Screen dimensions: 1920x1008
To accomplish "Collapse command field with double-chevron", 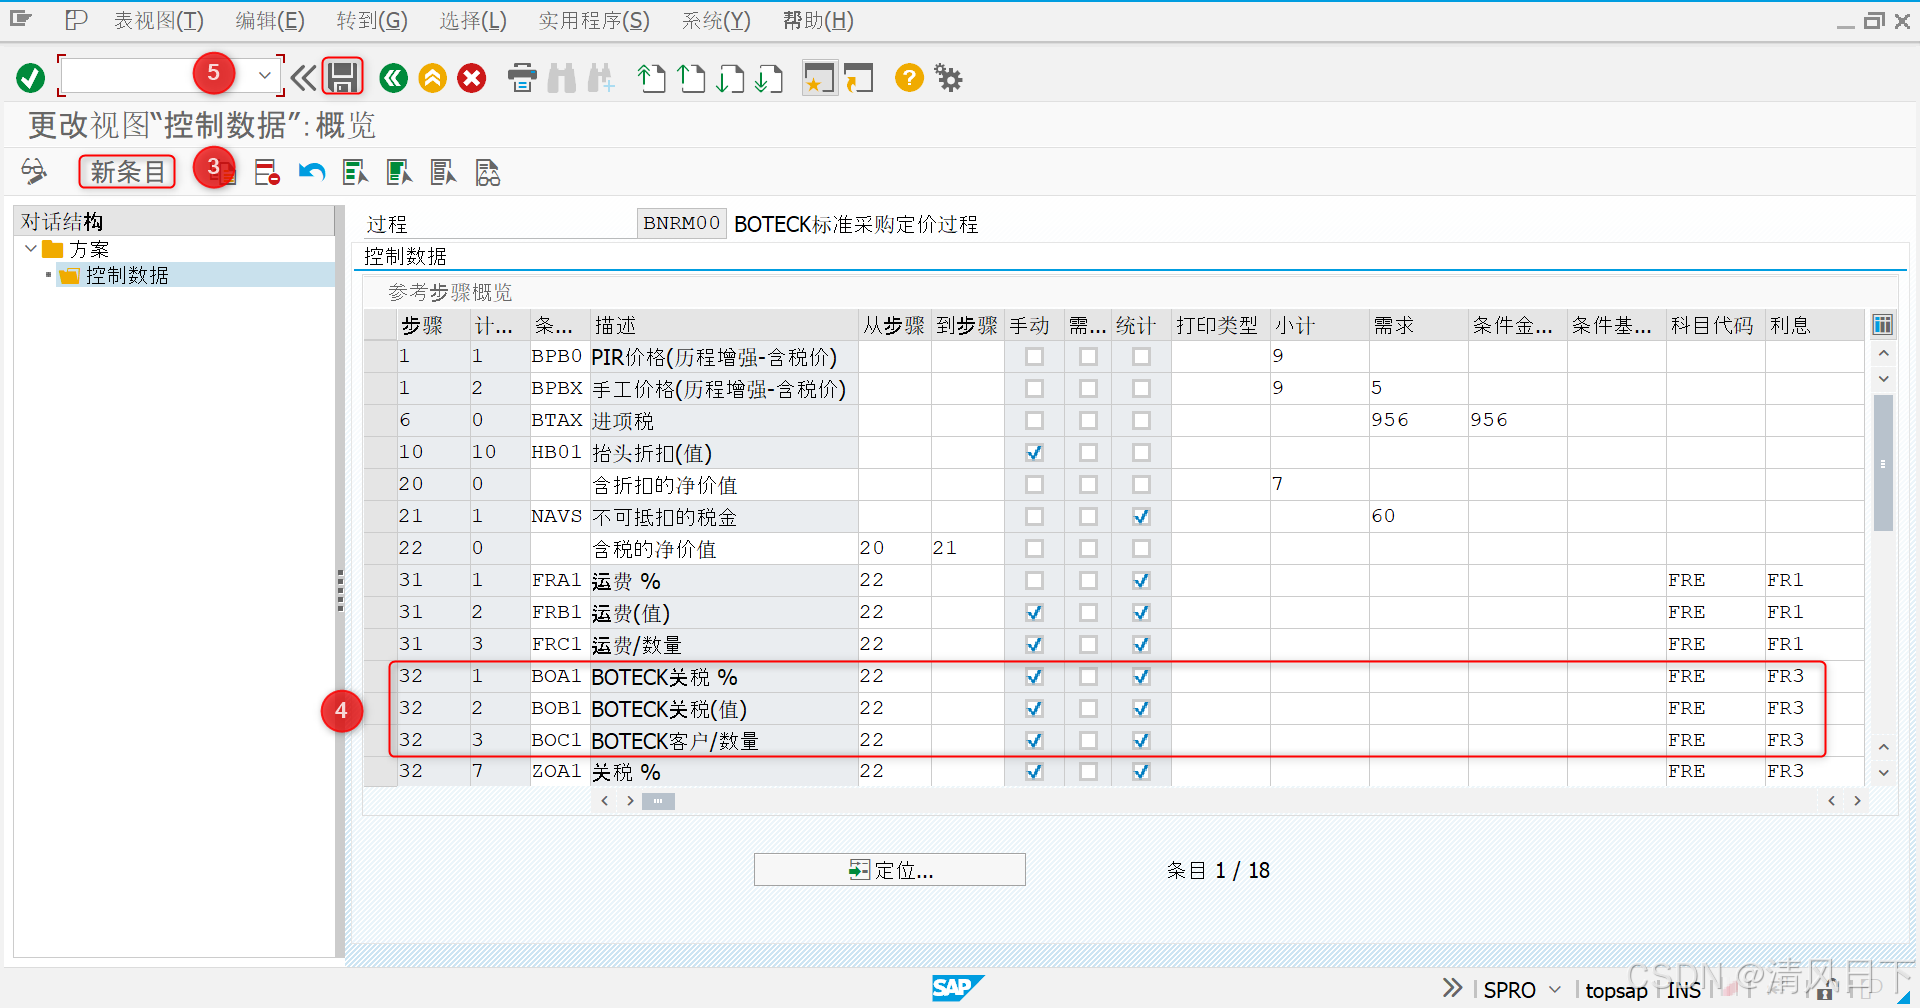I will tap(303, 77).
